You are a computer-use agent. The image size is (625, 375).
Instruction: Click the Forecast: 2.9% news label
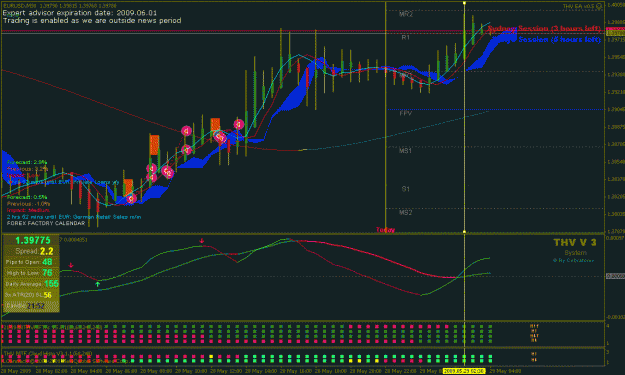tap(27, 162)
